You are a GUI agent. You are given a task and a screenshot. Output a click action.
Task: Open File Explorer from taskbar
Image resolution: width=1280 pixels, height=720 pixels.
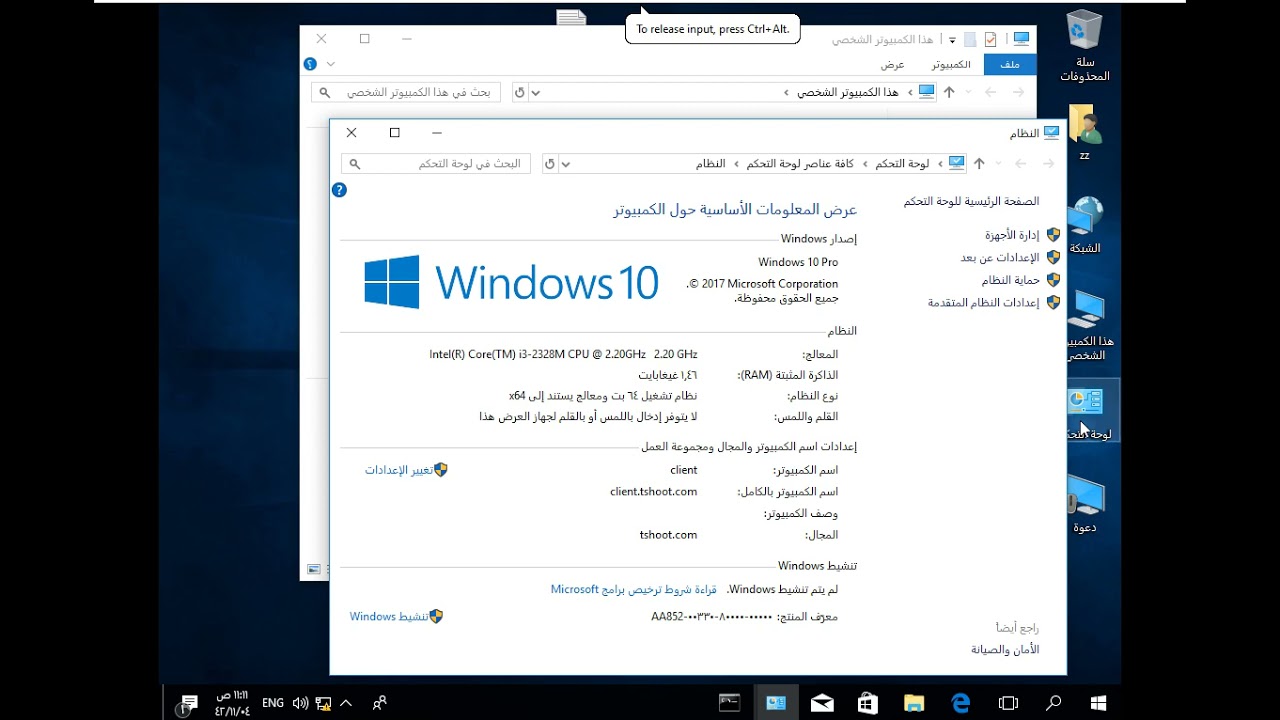pos(914,703)
